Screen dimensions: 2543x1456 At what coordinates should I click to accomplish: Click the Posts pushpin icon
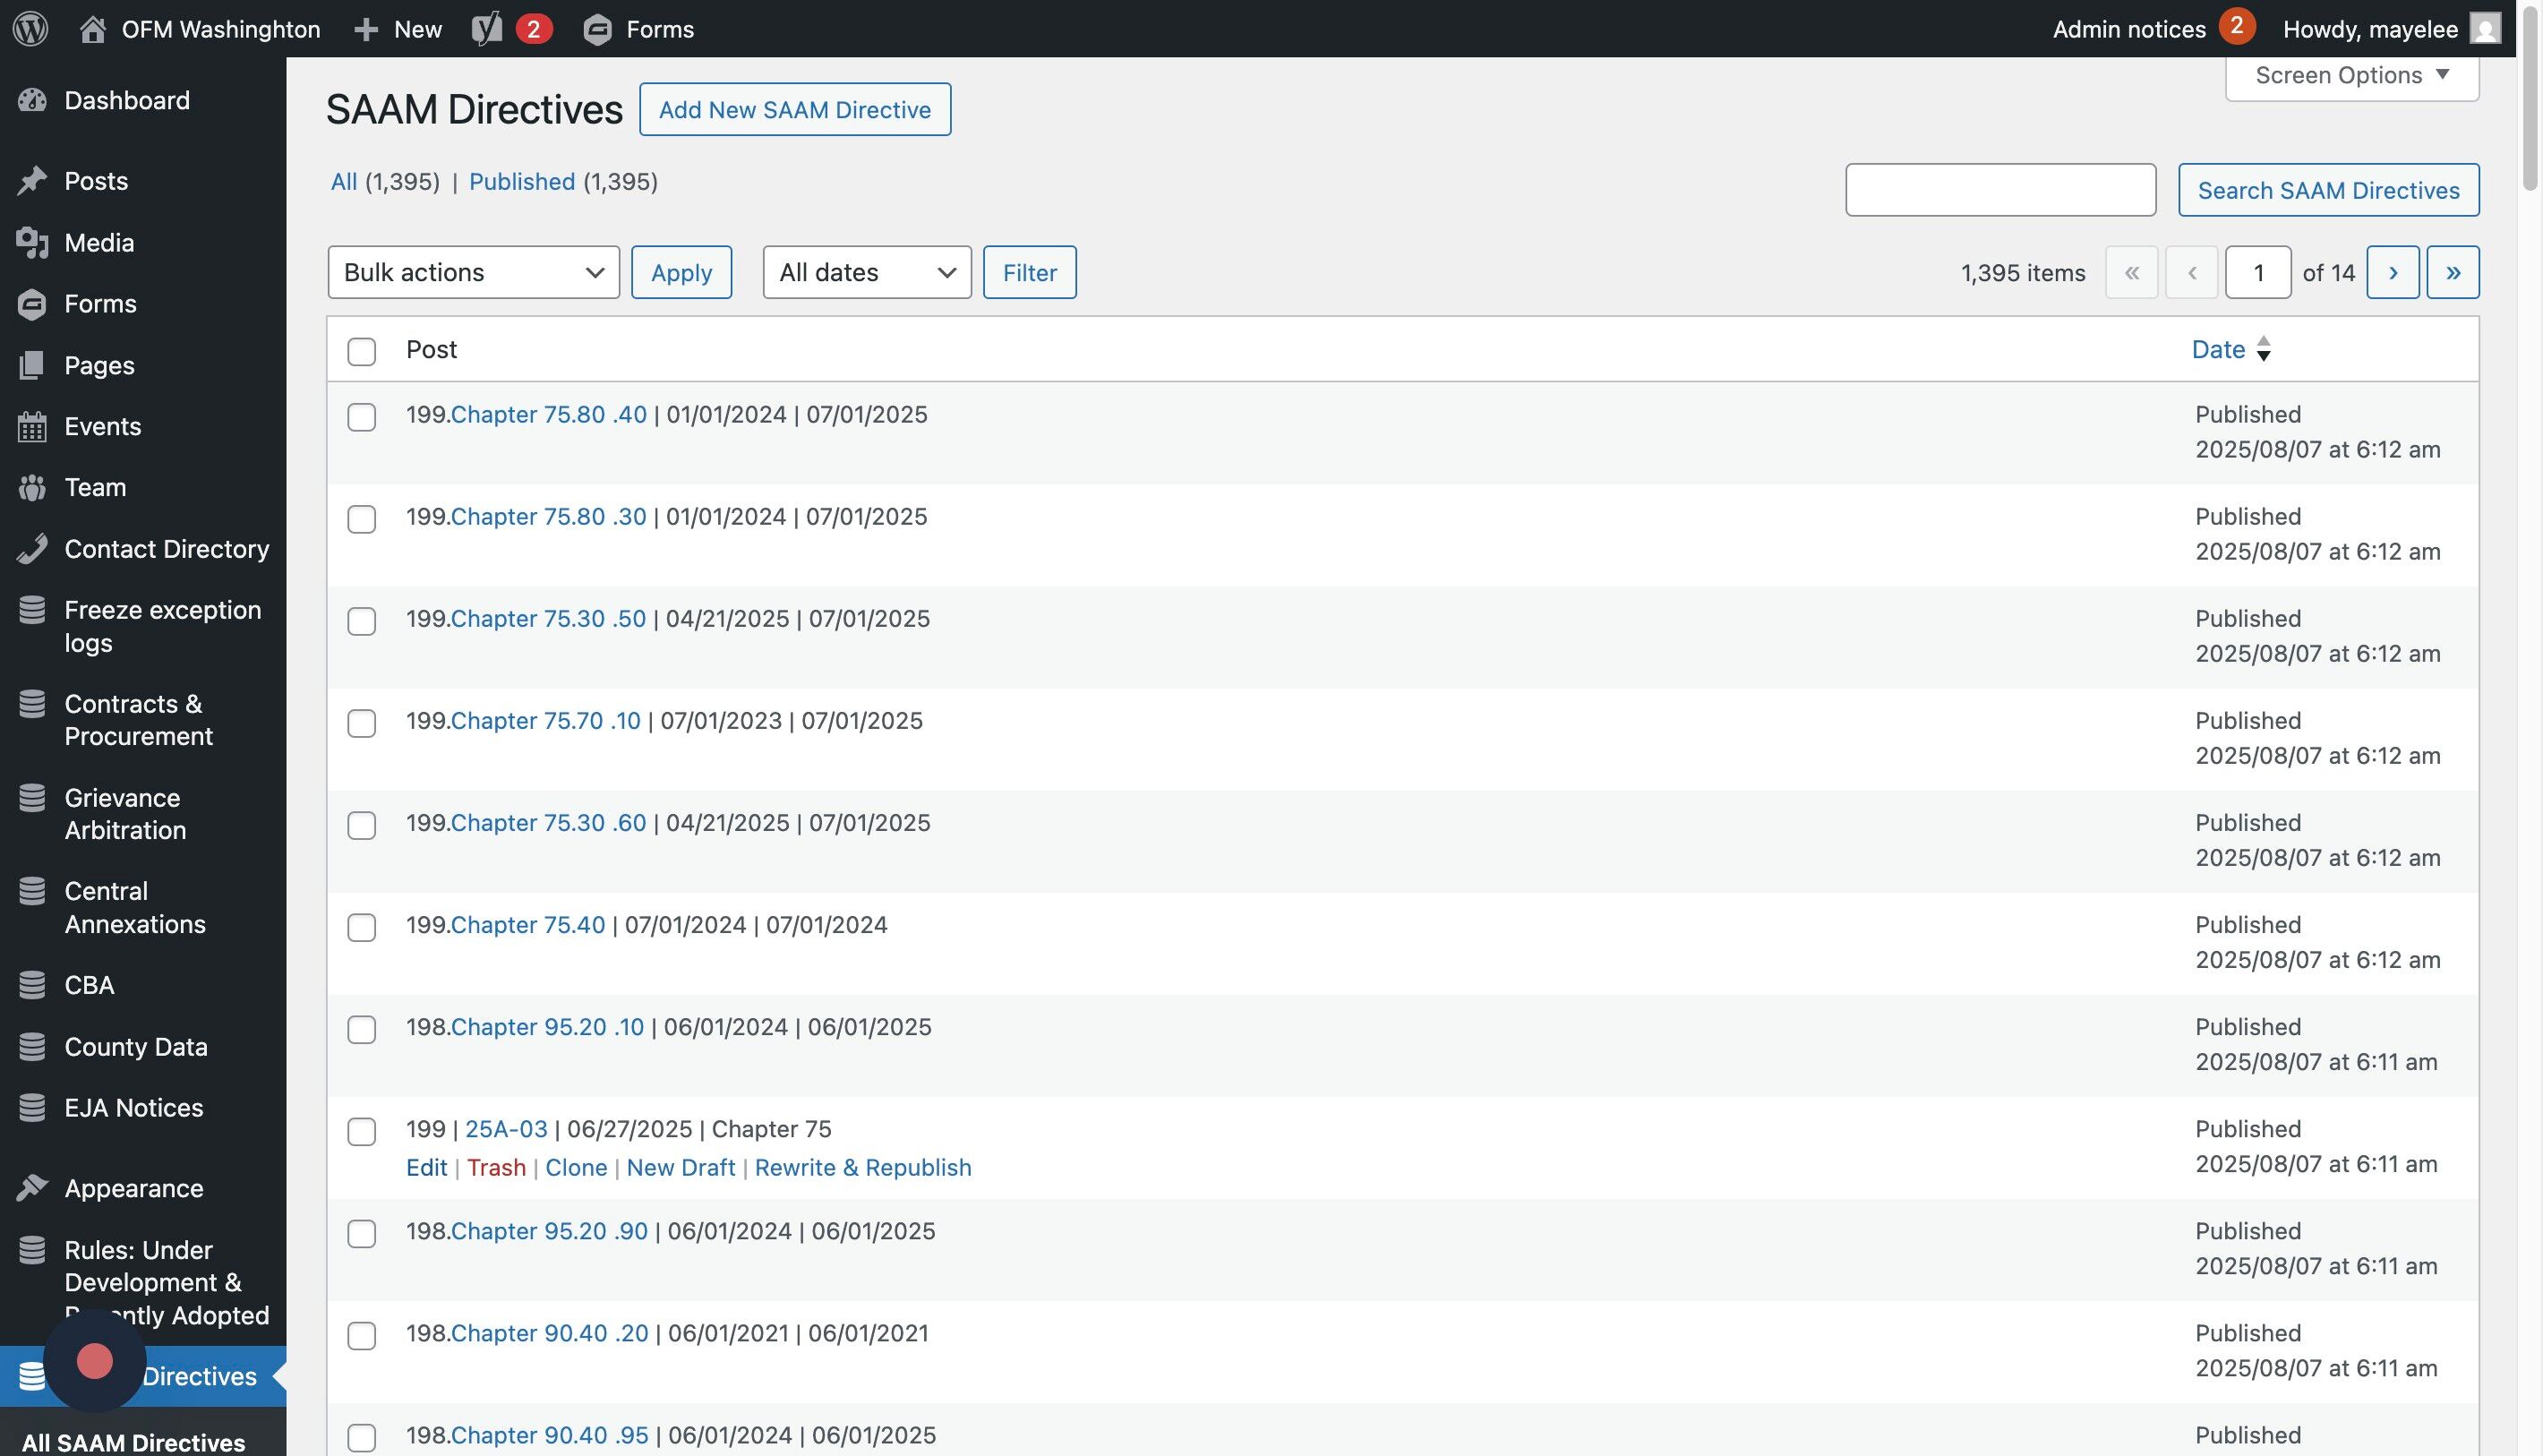(32, 181)
